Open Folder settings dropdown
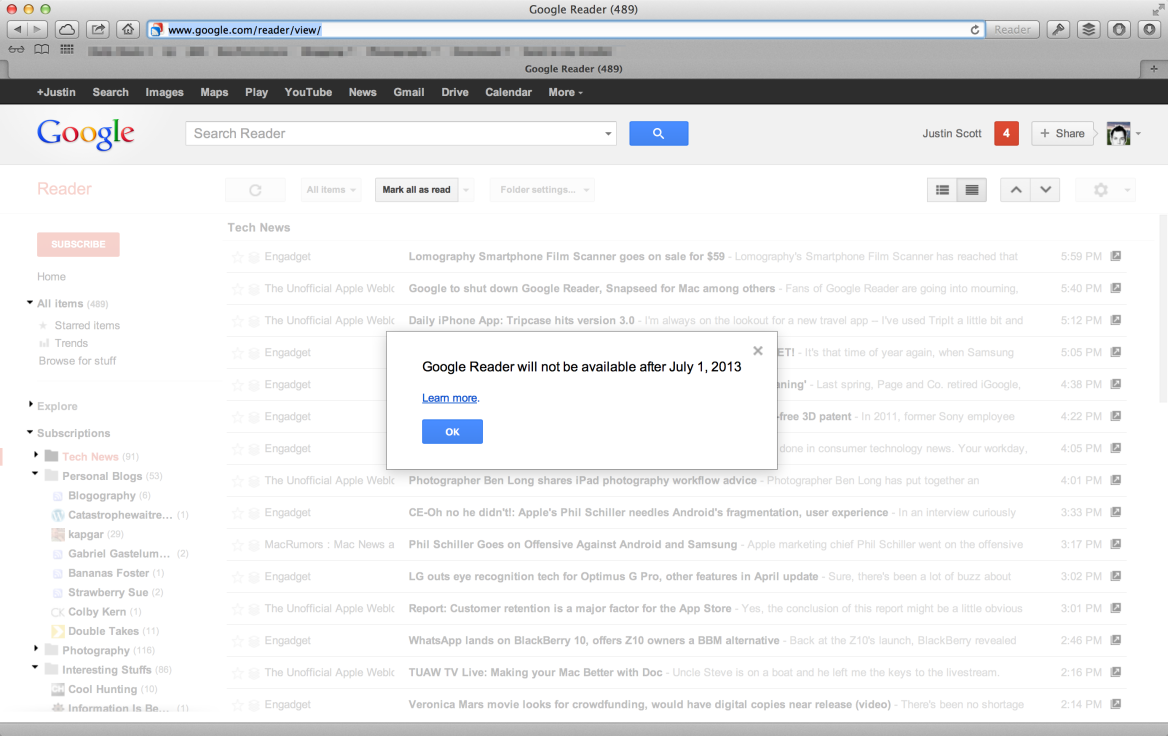1168x736 pixels. click(543, 190)
